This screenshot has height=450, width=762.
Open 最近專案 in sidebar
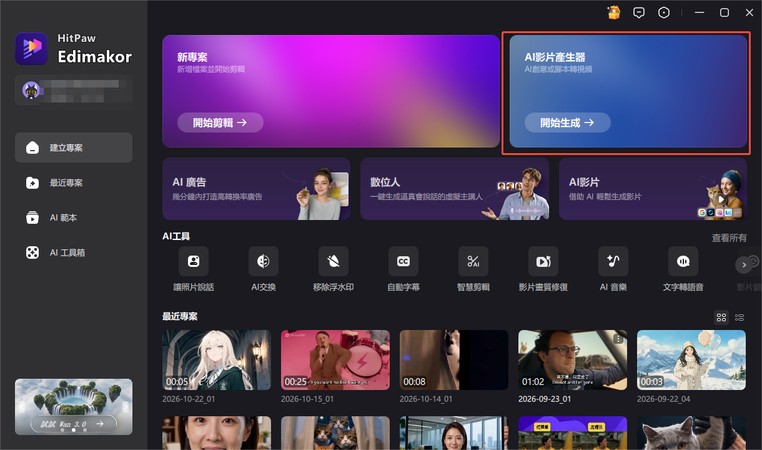point(74,183)
